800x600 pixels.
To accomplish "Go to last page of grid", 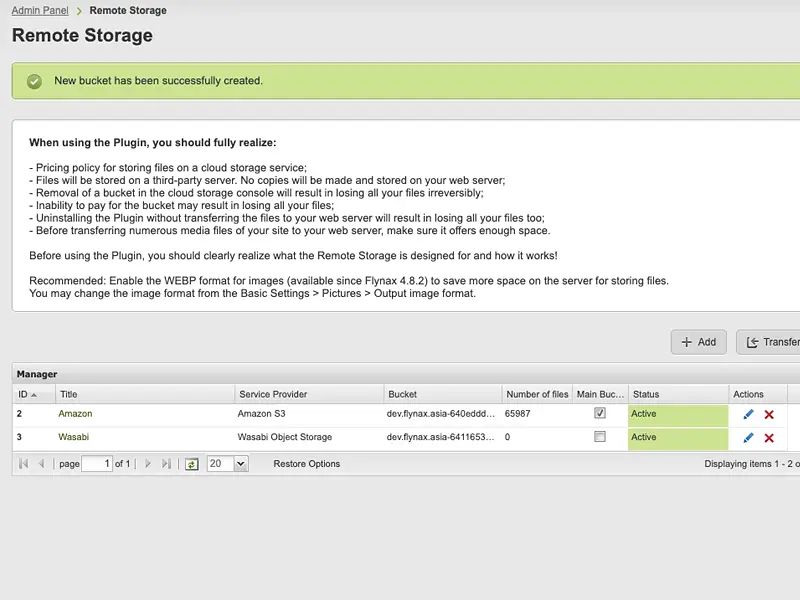I will click(x=166, y=464).
